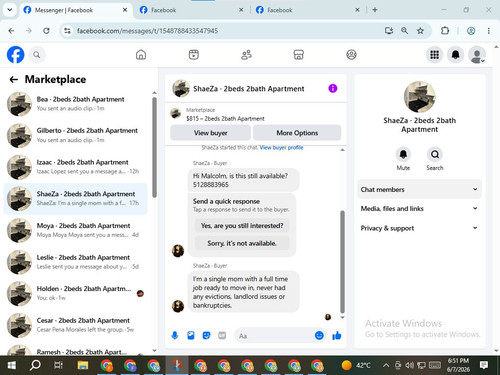Open the Facebook search icon
Viewport: 500px width, 375px height.
37,55
